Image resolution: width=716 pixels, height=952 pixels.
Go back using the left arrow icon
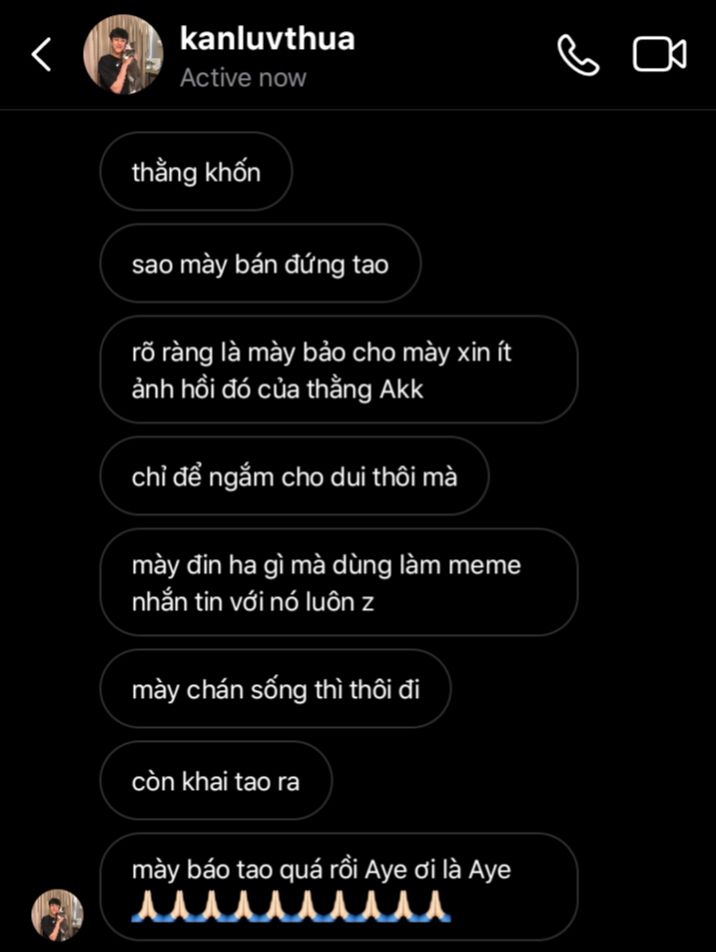pyautogui.click(x=41, y=55)
